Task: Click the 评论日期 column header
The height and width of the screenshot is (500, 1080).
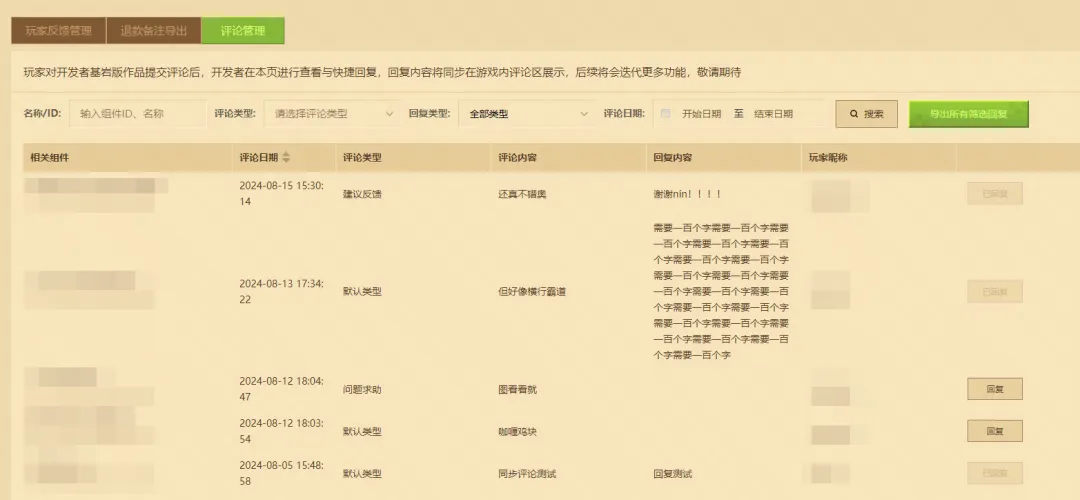Action: coord(259,158)
